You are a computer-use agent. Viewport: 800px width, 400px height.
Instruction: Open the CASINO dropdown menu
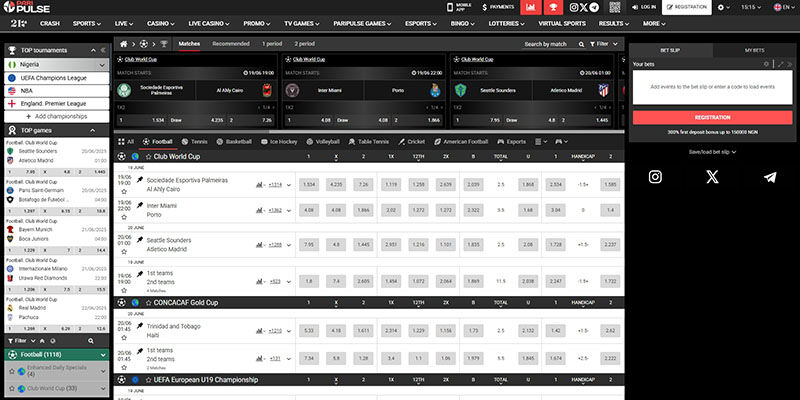[161, 23]
